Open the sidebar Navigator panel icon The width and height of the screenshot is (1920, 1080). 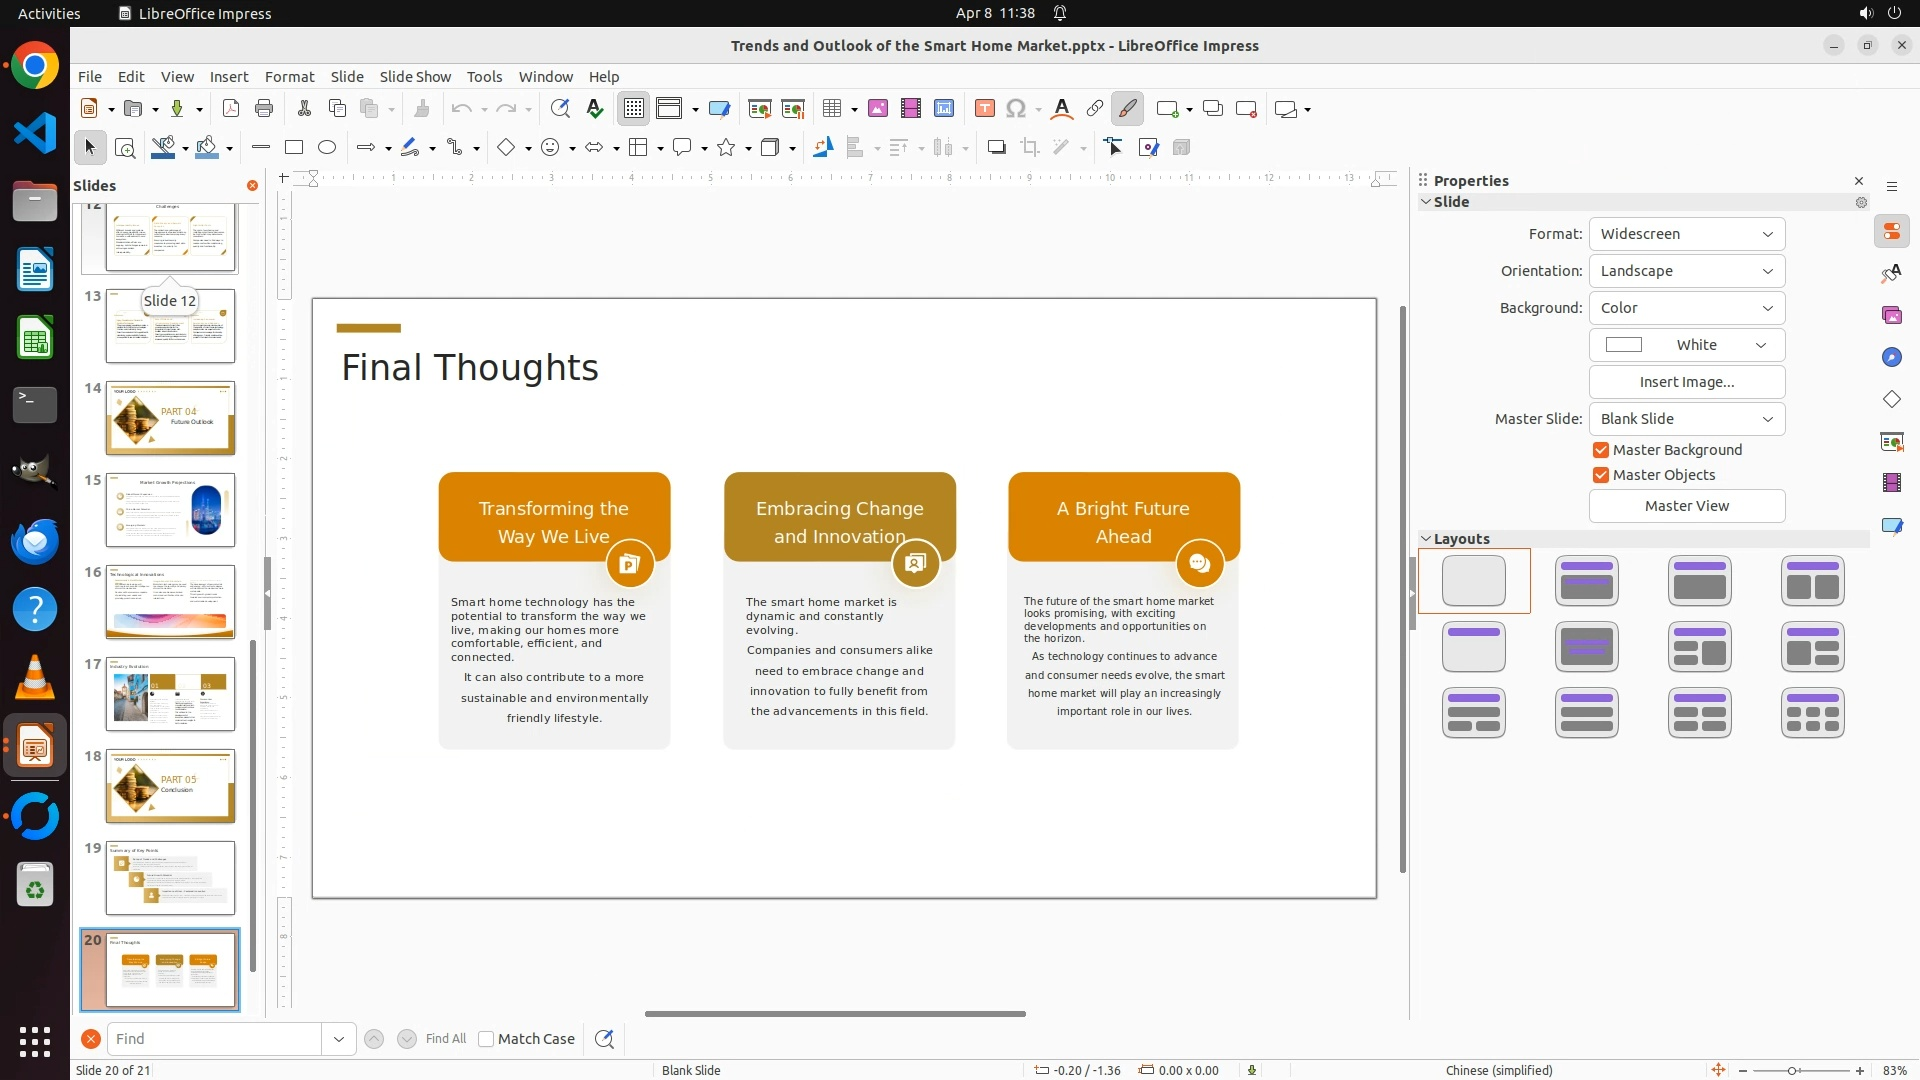(x=1891, y=358)
